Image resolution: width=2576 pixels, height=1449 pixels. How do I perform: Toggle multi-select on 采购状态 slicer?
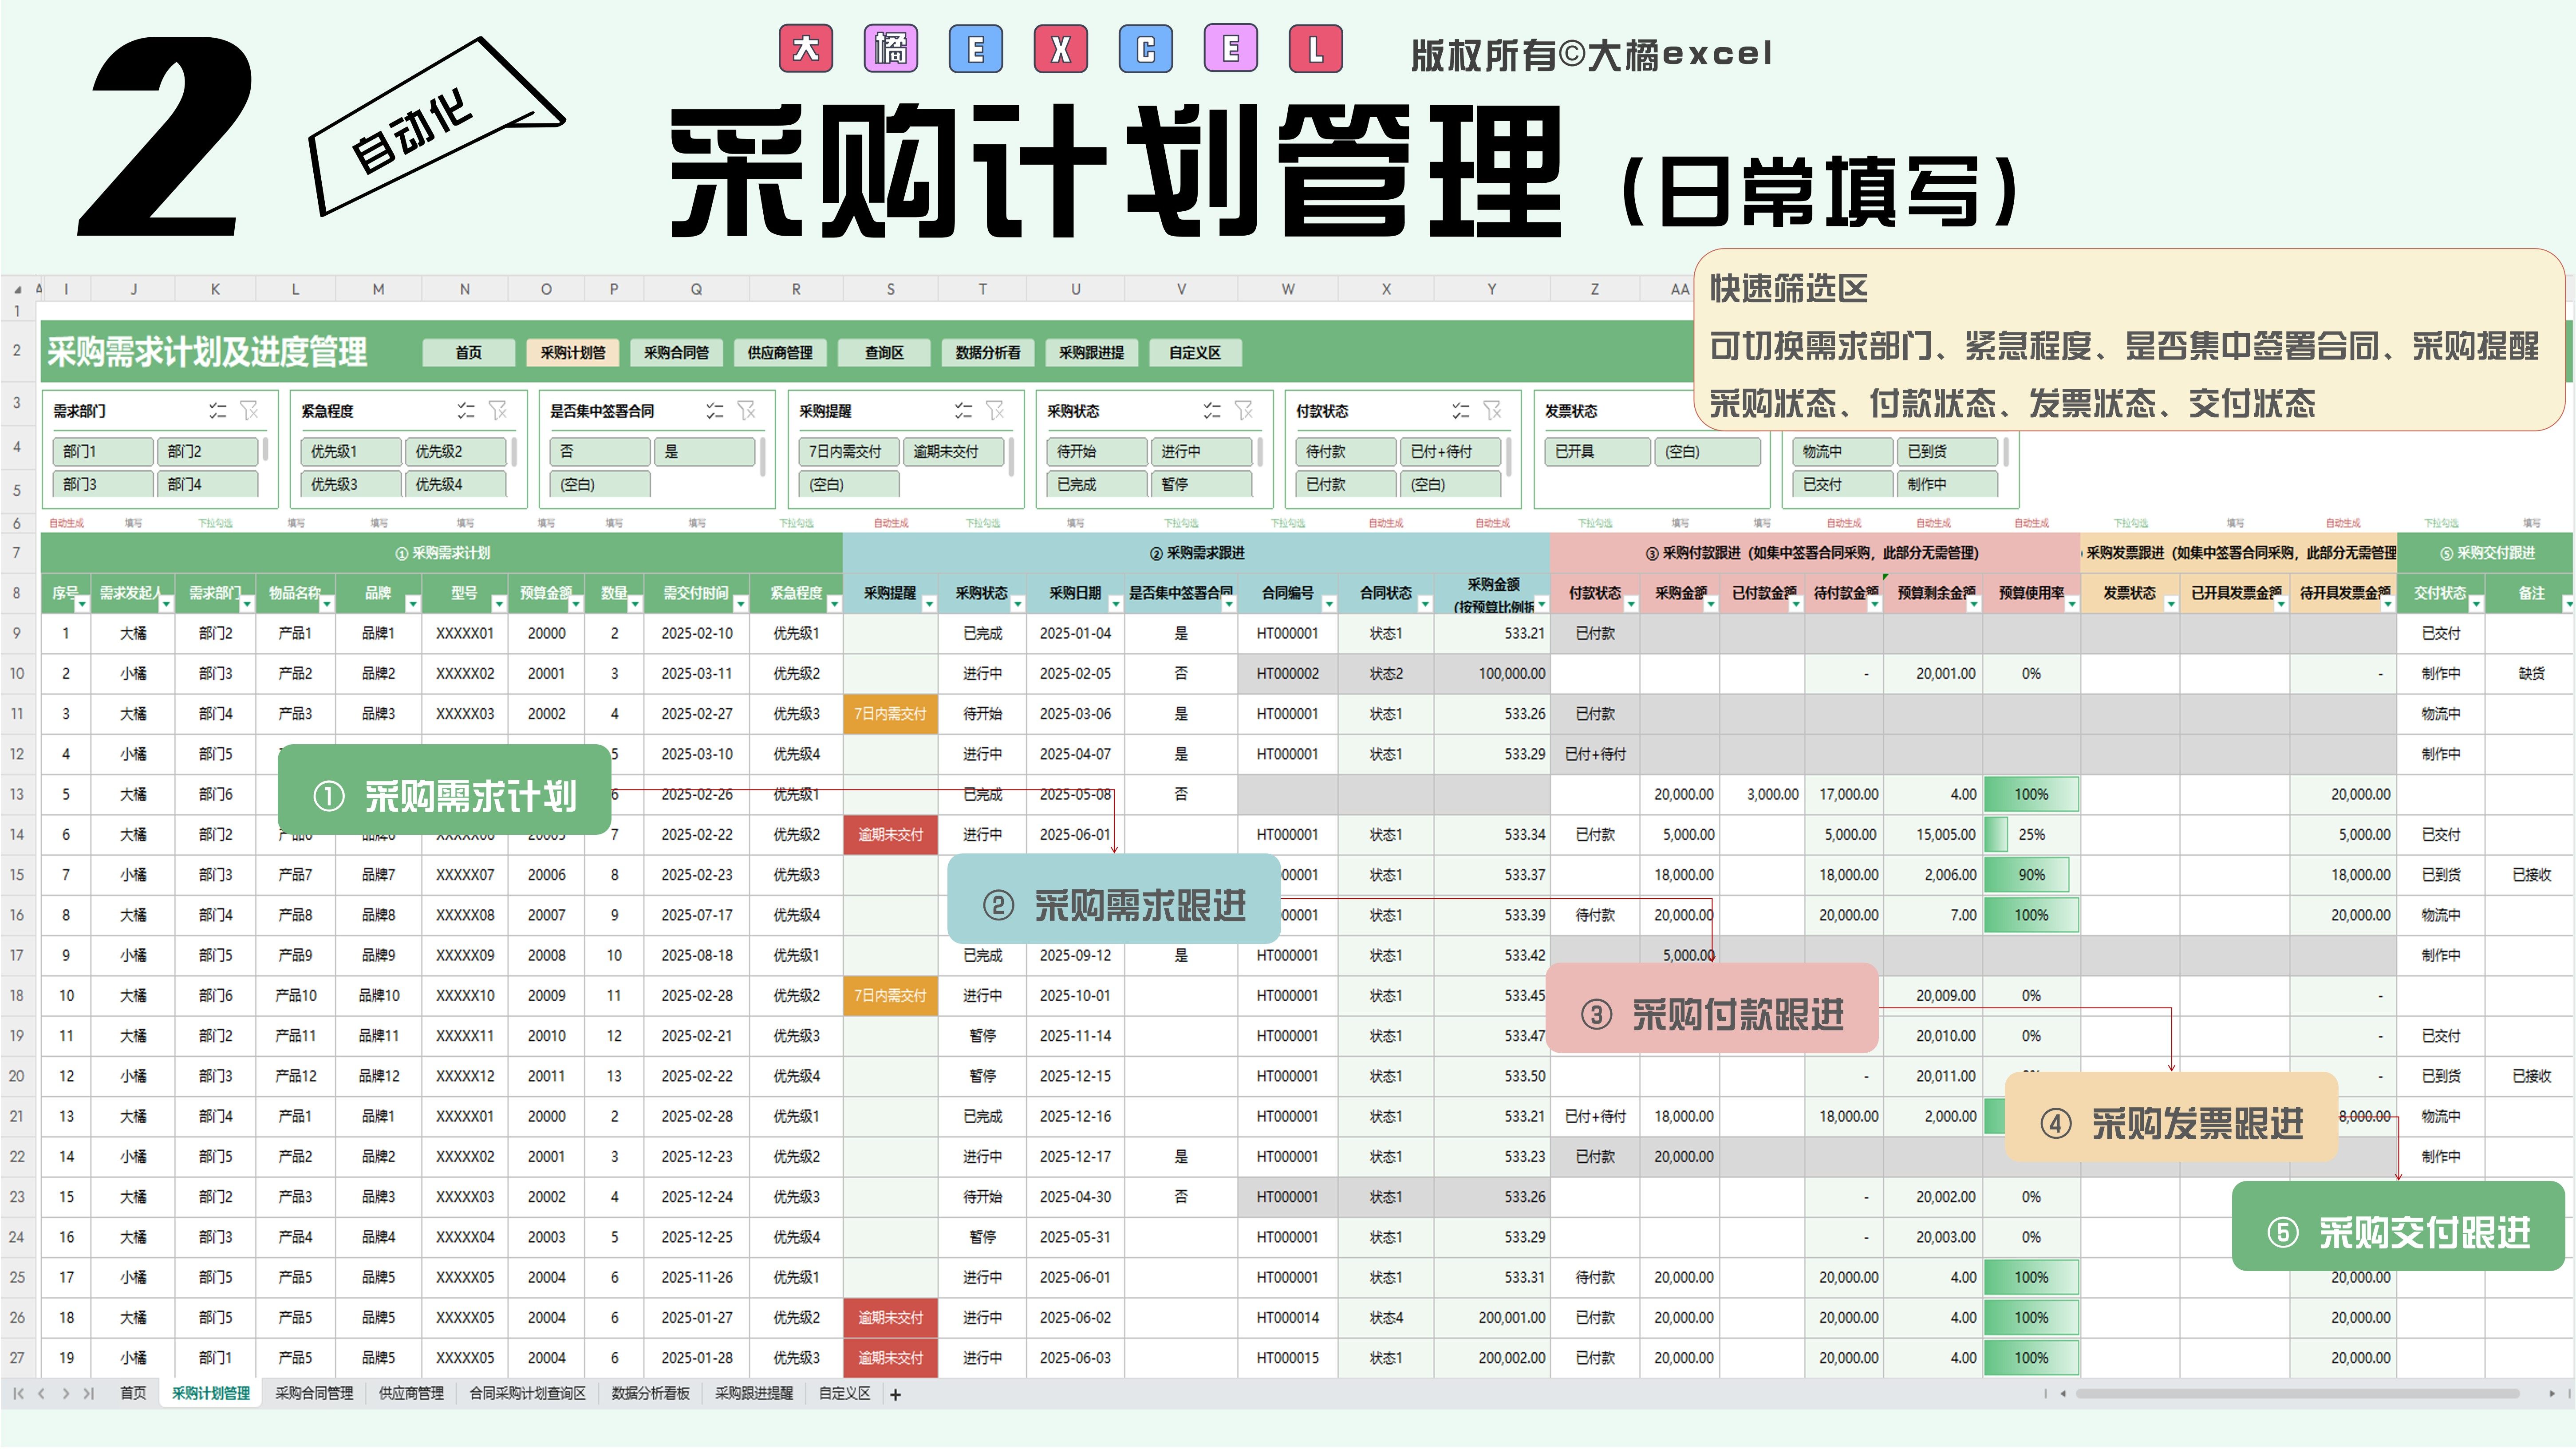pos(1212,410)
